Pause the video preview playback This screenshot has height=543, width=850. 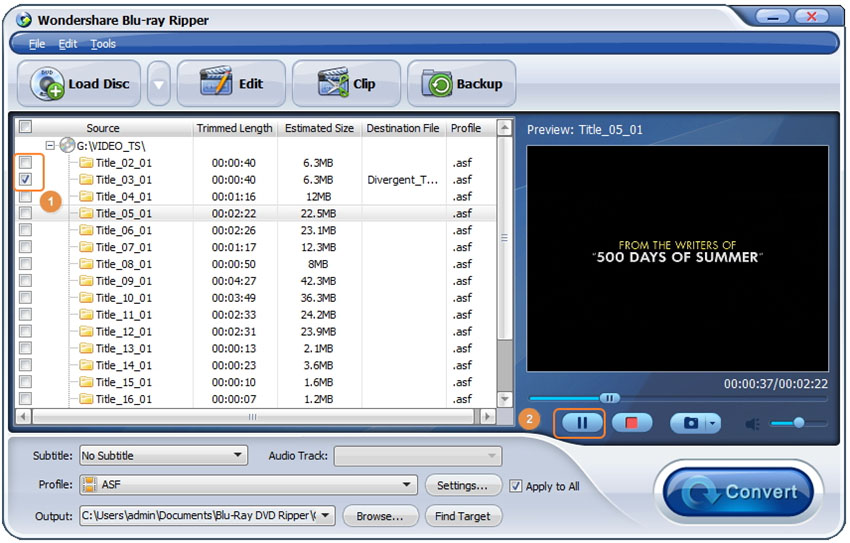pos(581,423)
